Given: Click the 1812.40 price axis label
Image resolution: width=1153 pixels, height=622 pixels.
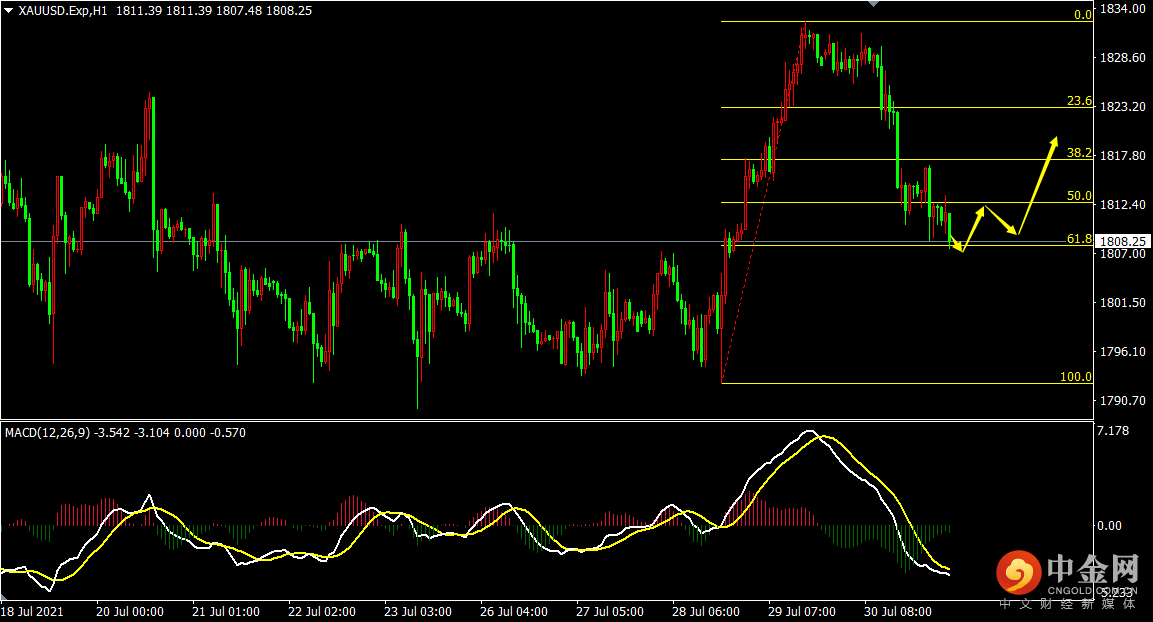Looking at the screenshot, I should [x=1122, y=204].
